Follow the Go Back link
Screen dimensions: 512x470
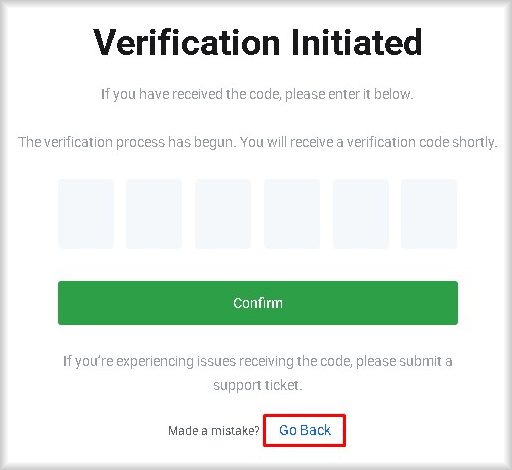(305, 430)
